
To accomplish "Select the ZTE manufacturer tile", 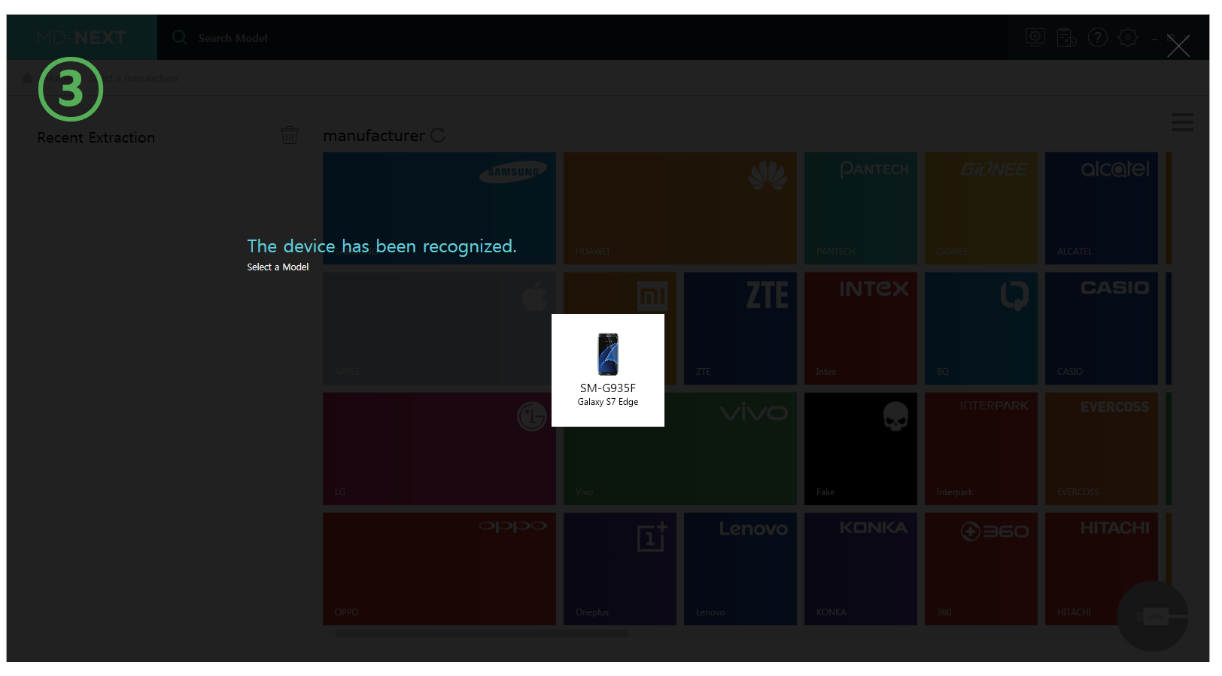I will [x=740, y=328].
